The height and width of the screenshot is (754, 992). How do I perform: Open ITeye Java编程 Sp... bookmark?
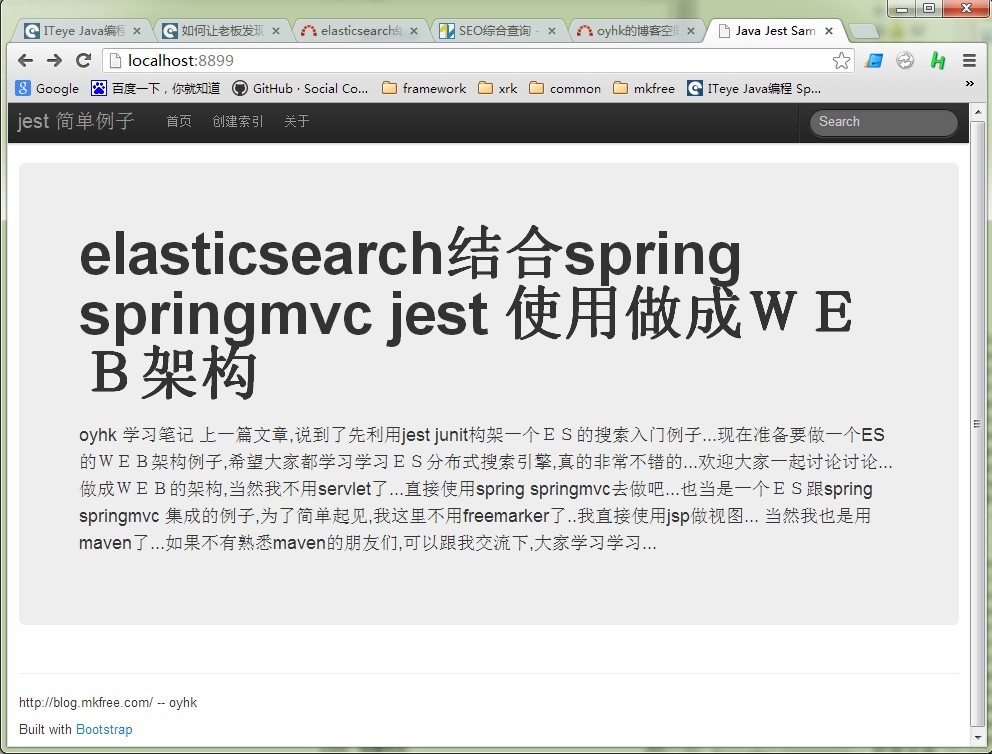(x=754, y=89)
